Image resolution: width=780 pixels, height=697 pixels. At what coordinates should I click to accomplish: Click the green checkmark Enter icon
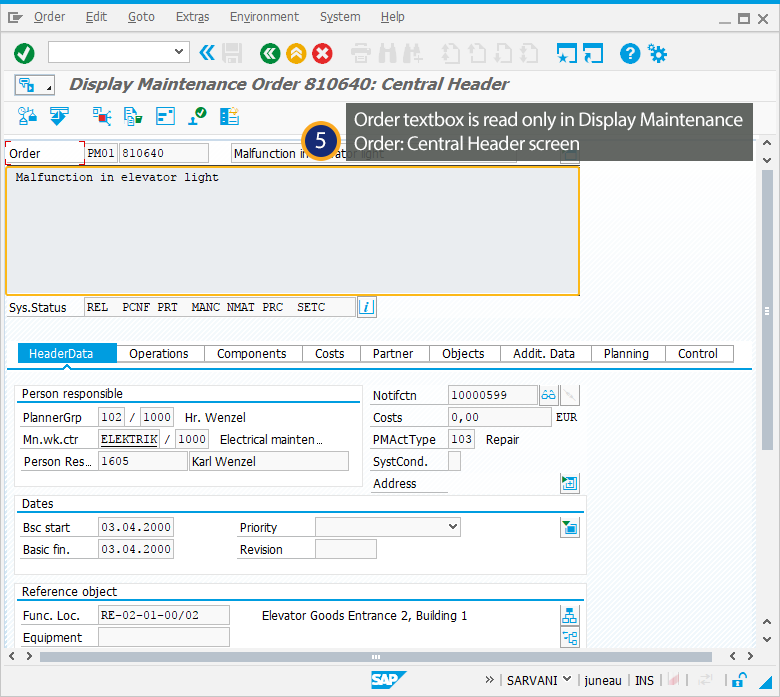24,53
